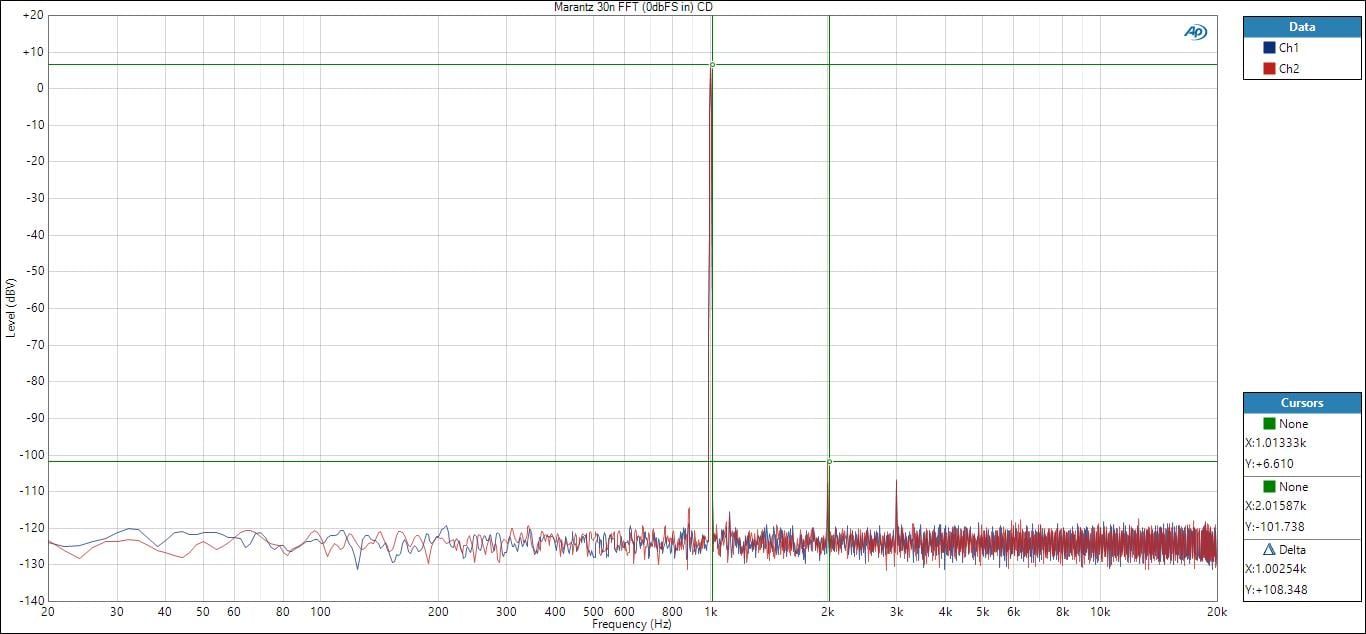The height and width of the screenshot is (634, 1366).
Task: Click the 3k harmonic peak on the graph
Action: [x=896, y=482]
